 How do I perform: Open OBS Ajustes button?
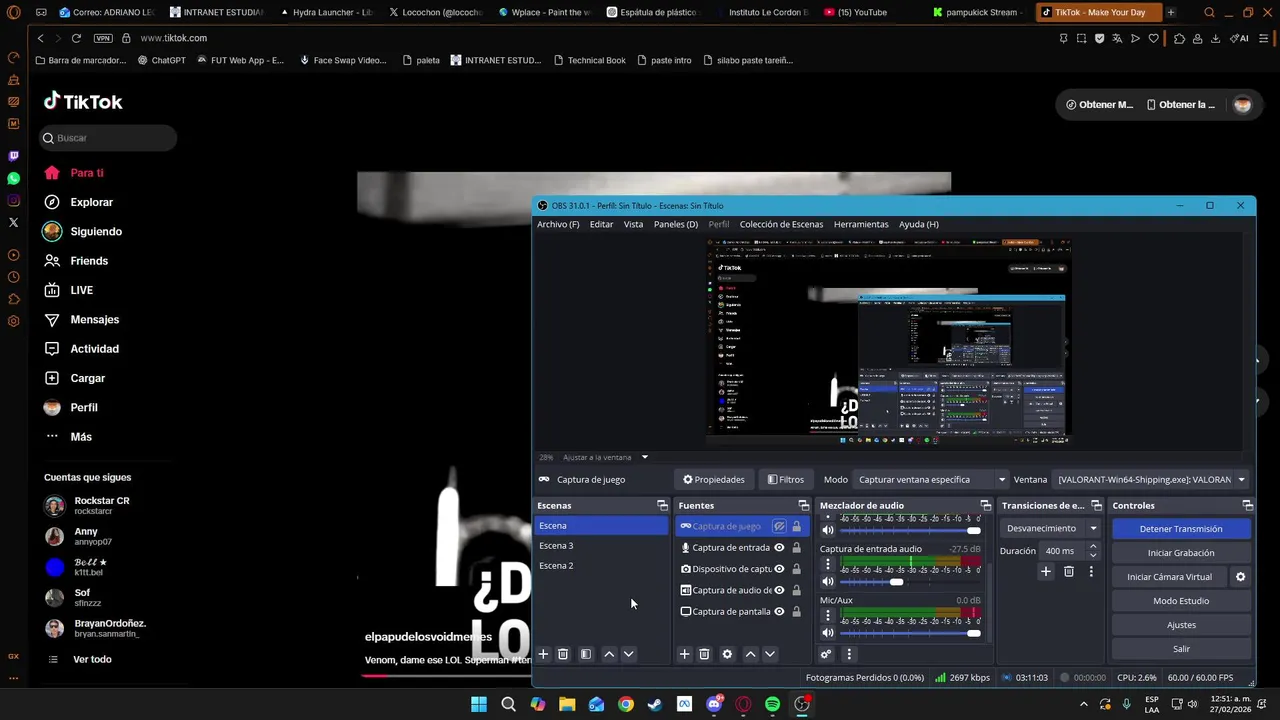click(1181, 625)
